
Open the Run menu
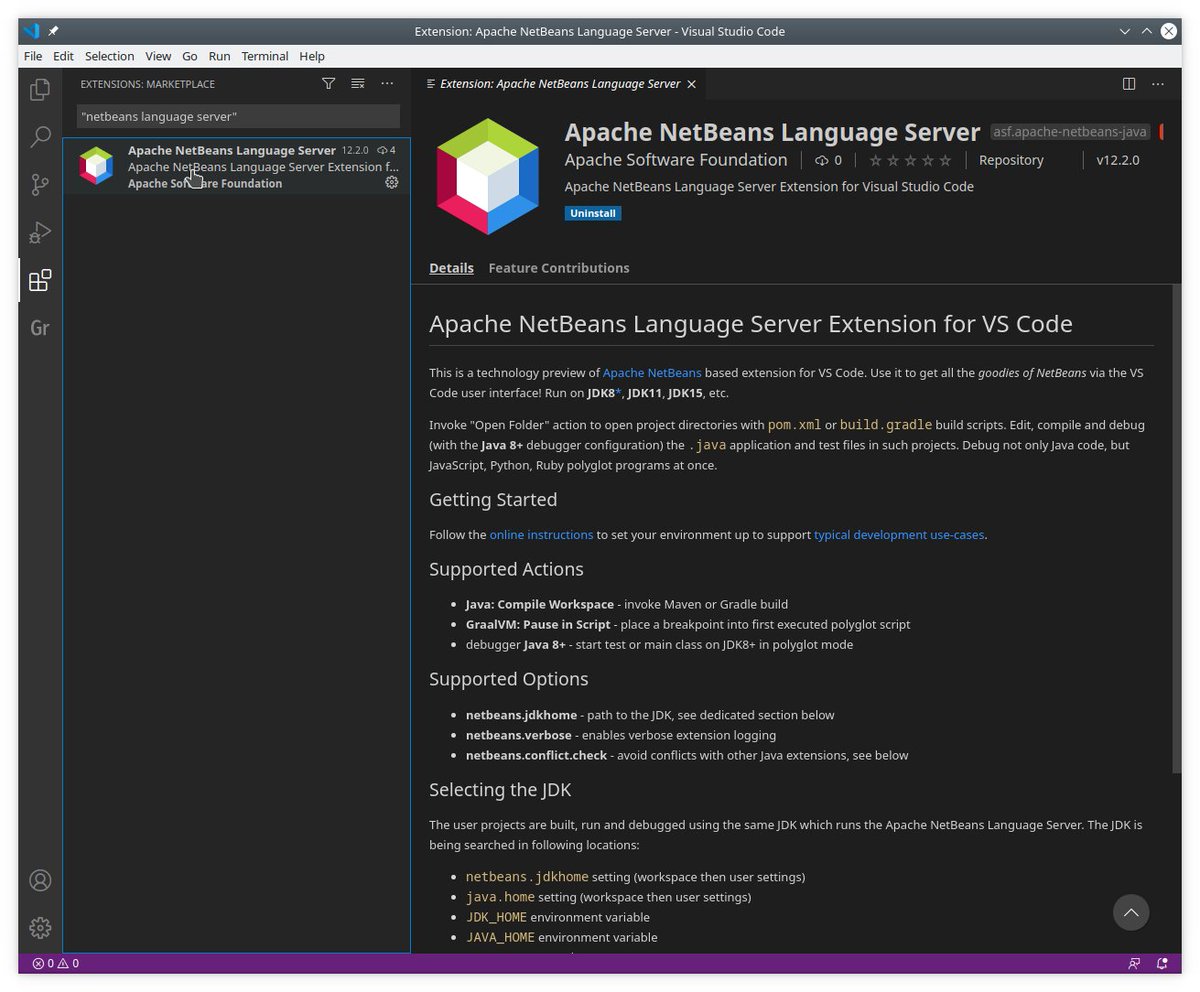click(x=219, y=56)
